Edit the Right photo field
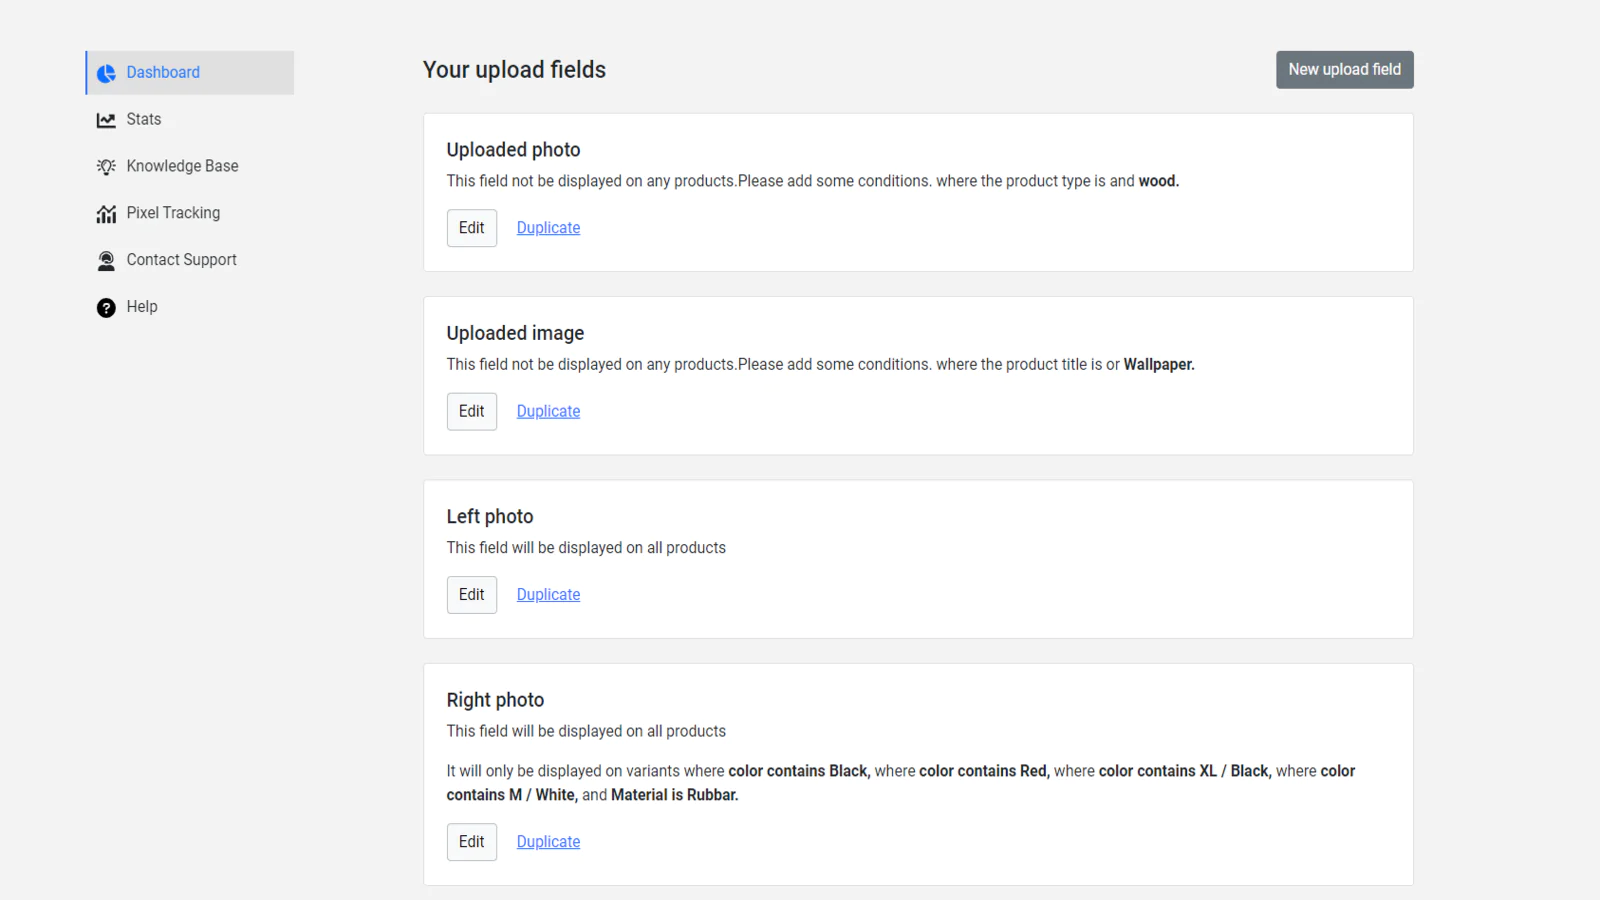Image resolution: width=1600 pixels, height=900 pixels. (x=471, y=842)
